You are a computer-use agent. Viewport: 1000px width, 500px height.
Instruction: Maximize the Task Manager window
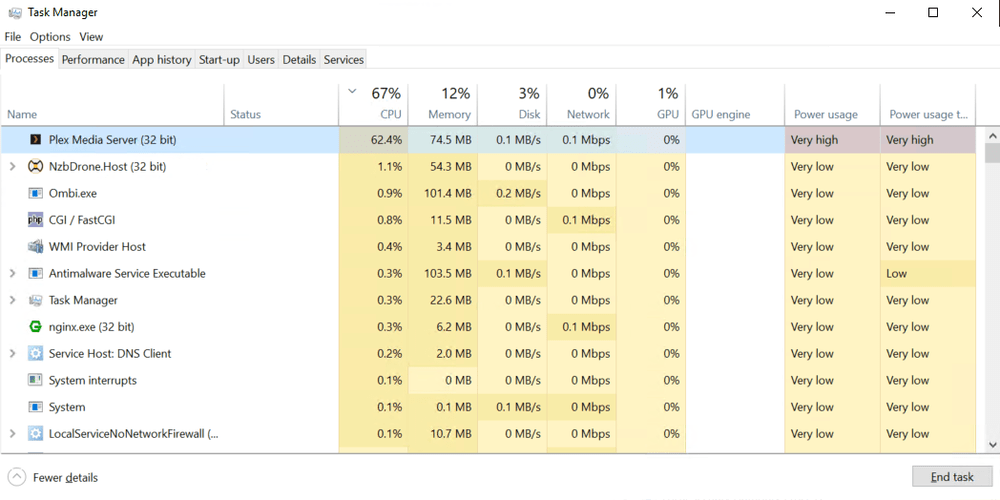pyautogui.click(x=933, y=13)
